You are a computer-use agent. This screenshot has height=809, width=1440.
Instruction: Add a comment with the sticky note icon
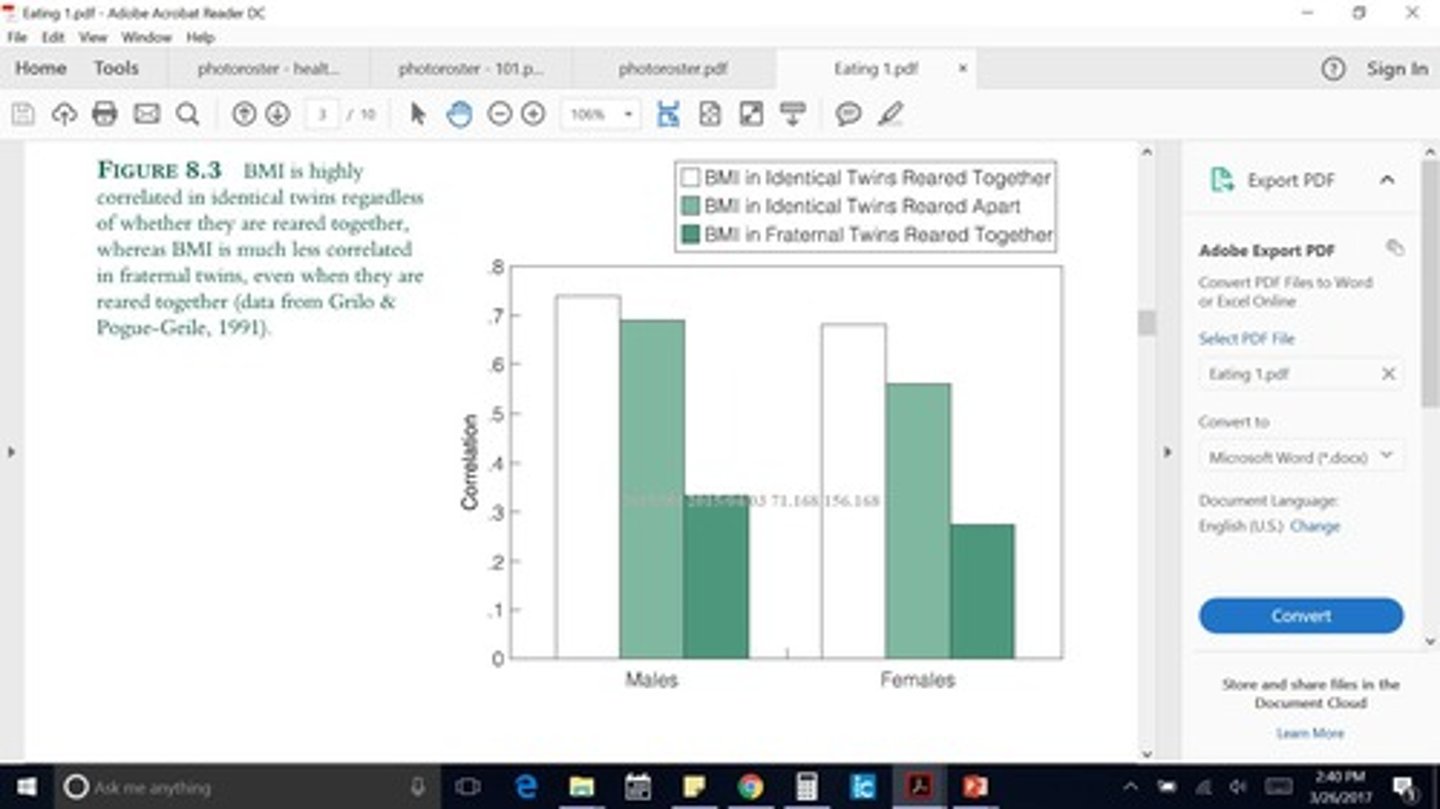pyautogui.click(x=848, y=114)
